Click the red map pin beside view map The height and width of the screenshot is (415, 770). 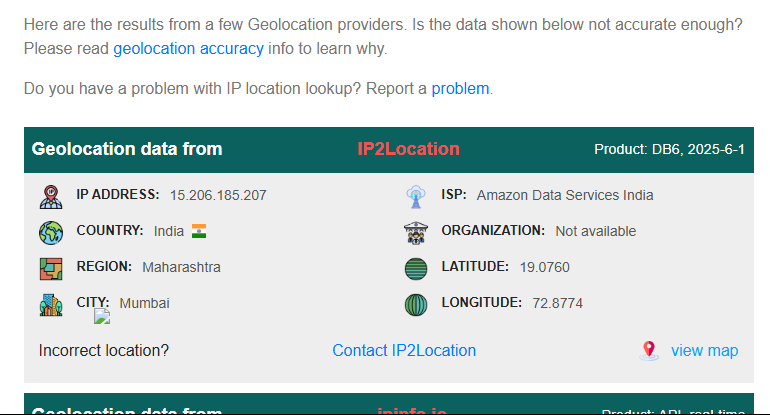(x=649, y=351)
